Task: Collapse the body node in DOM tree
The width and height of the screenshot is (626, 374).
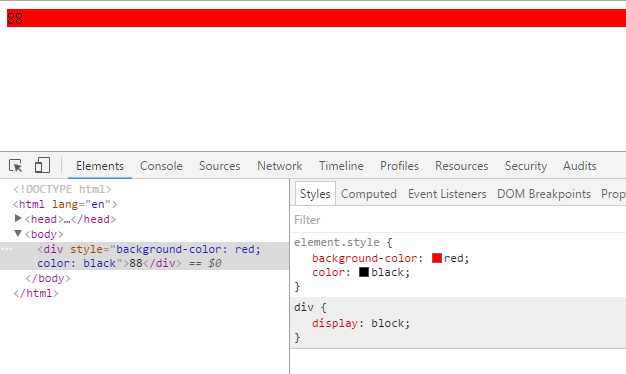Action: 18,233
